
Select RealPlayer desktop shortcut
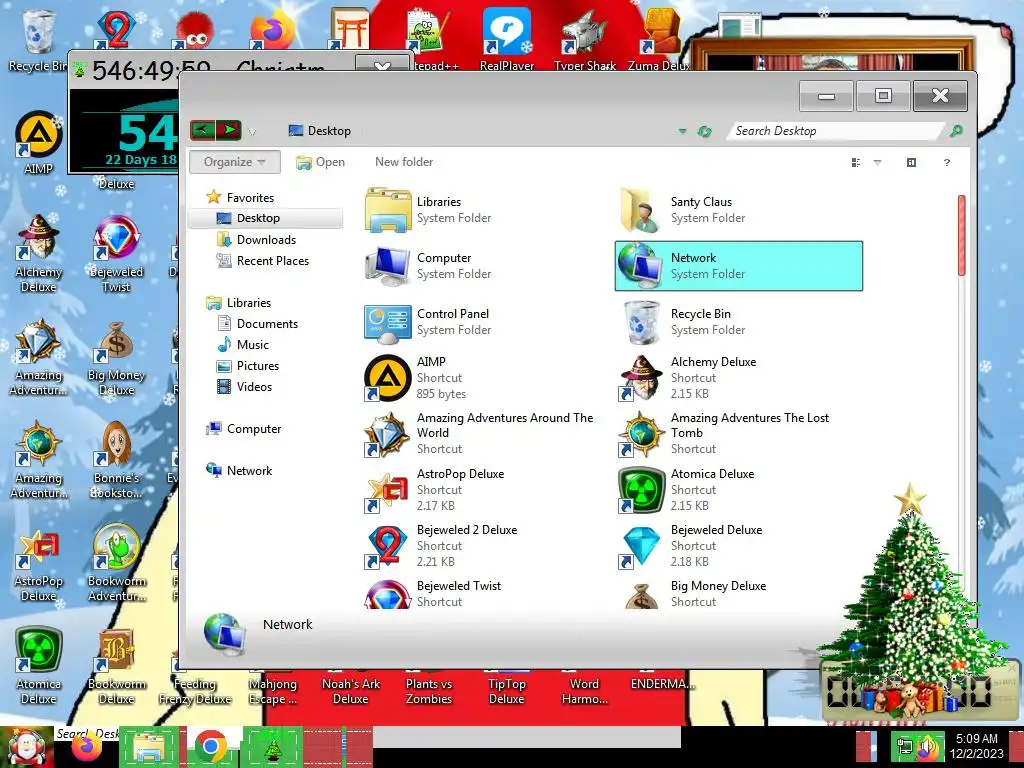coord(507,39)
